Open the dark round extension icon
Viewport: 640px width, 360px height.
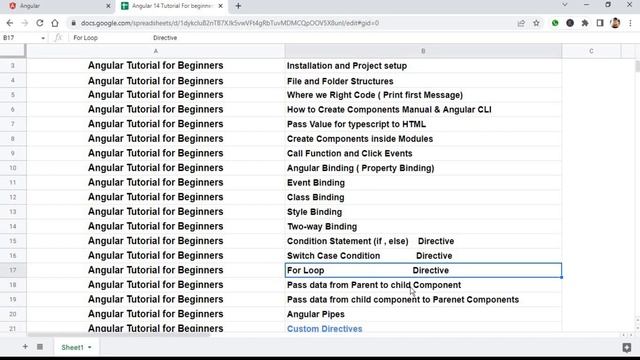click(570, 23)
